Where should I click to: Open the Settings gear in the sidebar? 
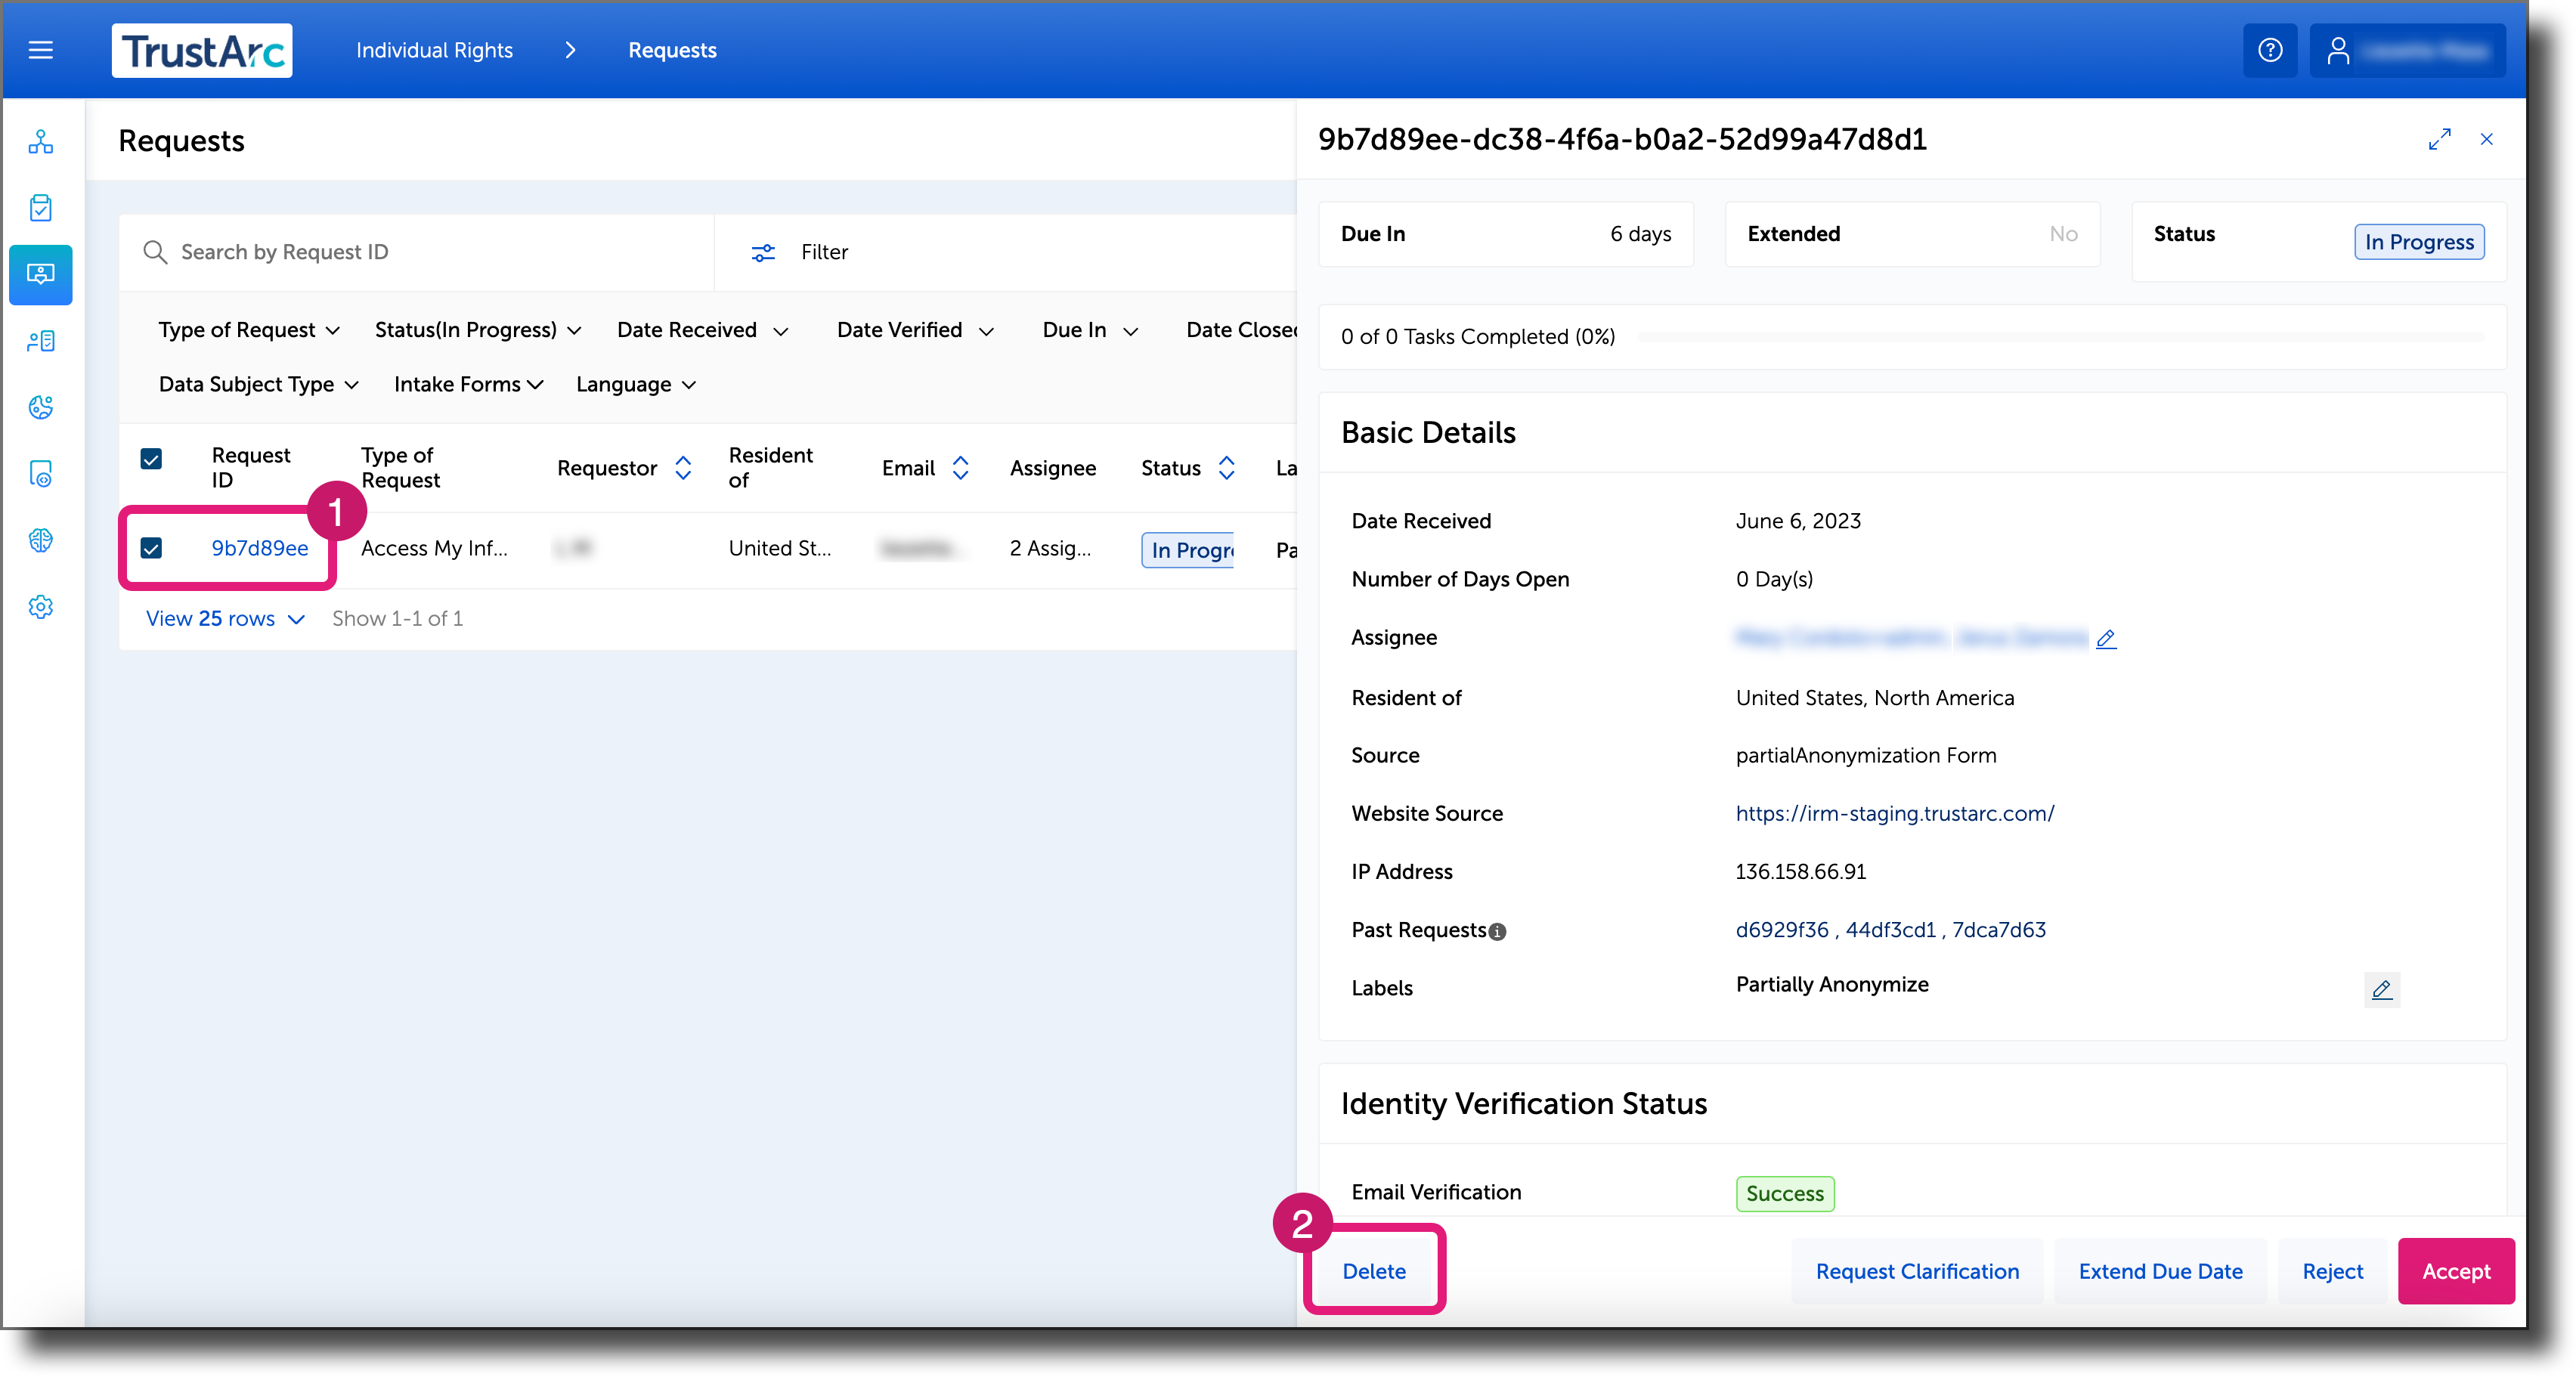tap(41, 607)
